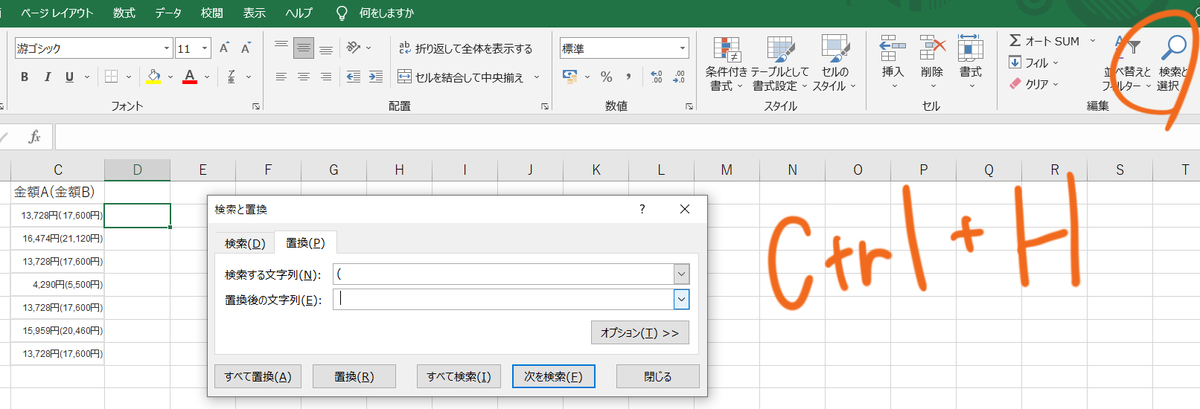Open 置換後の文字列 history dropdown arrow

pyautogui.click(x=681, y=298)
